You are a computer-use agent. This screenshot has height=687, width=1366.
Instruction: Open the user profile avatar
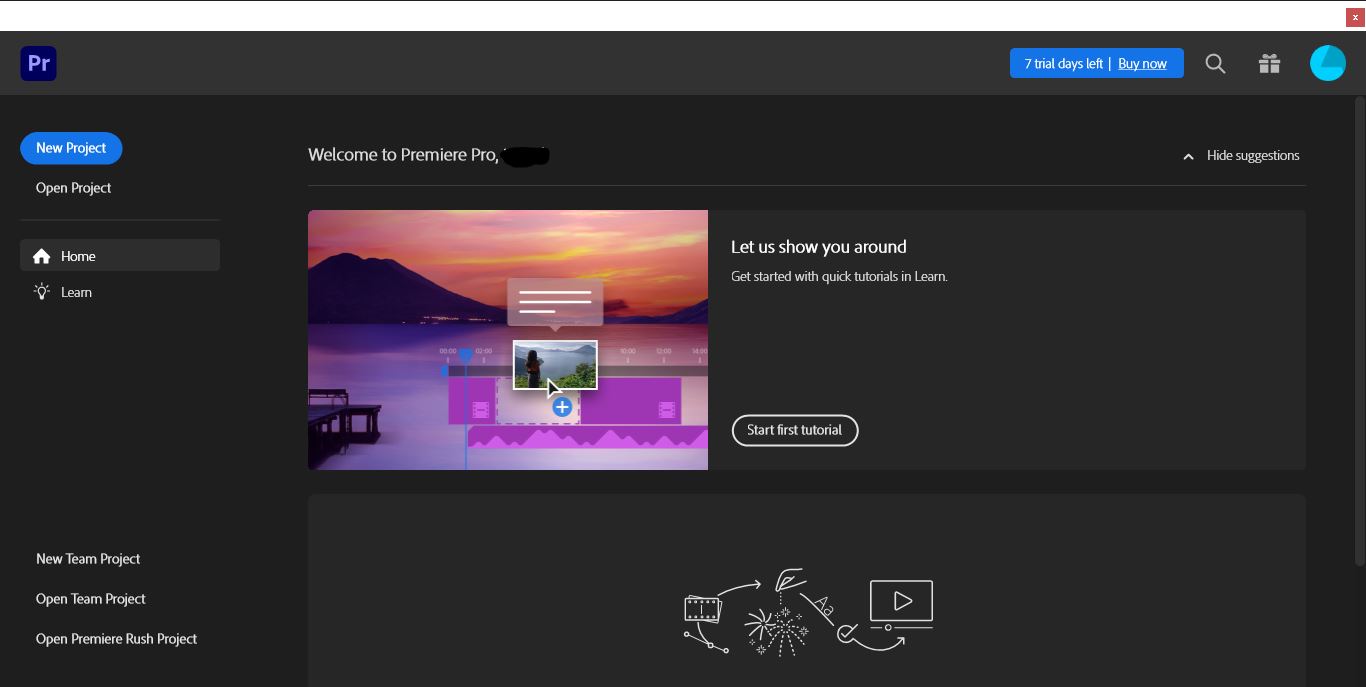(x=1327, y=63)
